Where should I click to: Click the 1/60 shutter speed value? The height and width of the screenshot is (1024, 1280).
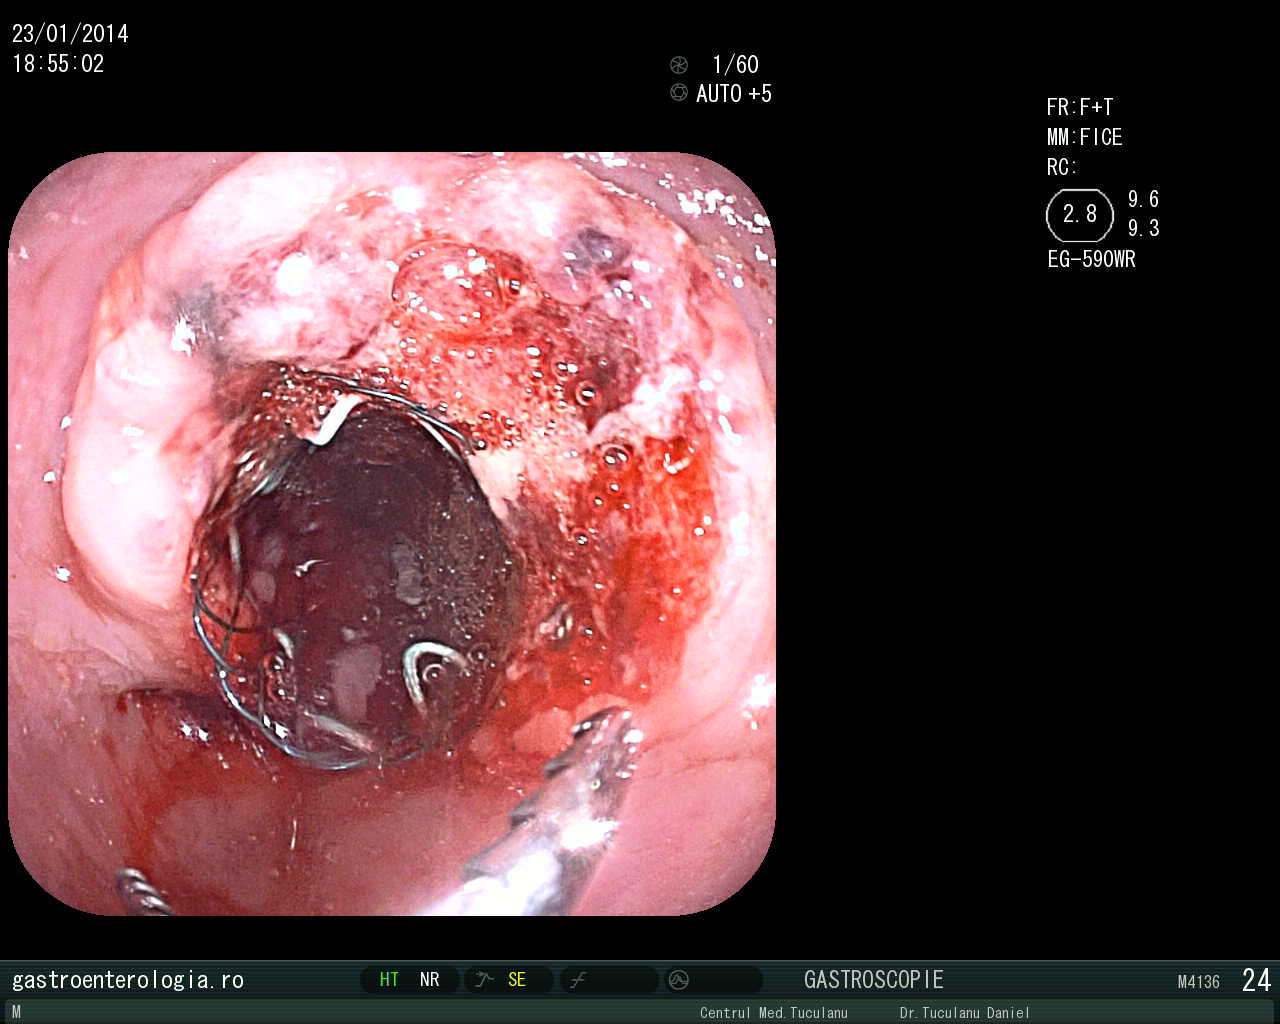735,65
